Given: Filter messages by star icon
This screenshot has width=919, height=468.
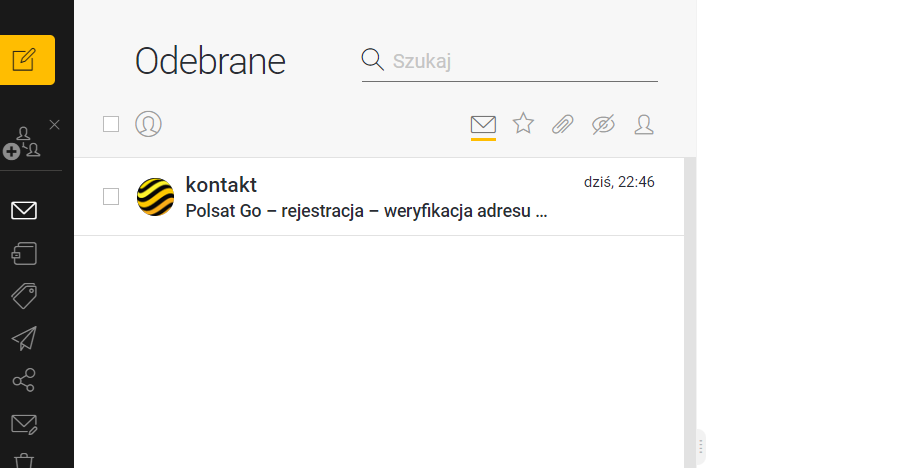Looking at the screenshot, I should click(523, 124).
